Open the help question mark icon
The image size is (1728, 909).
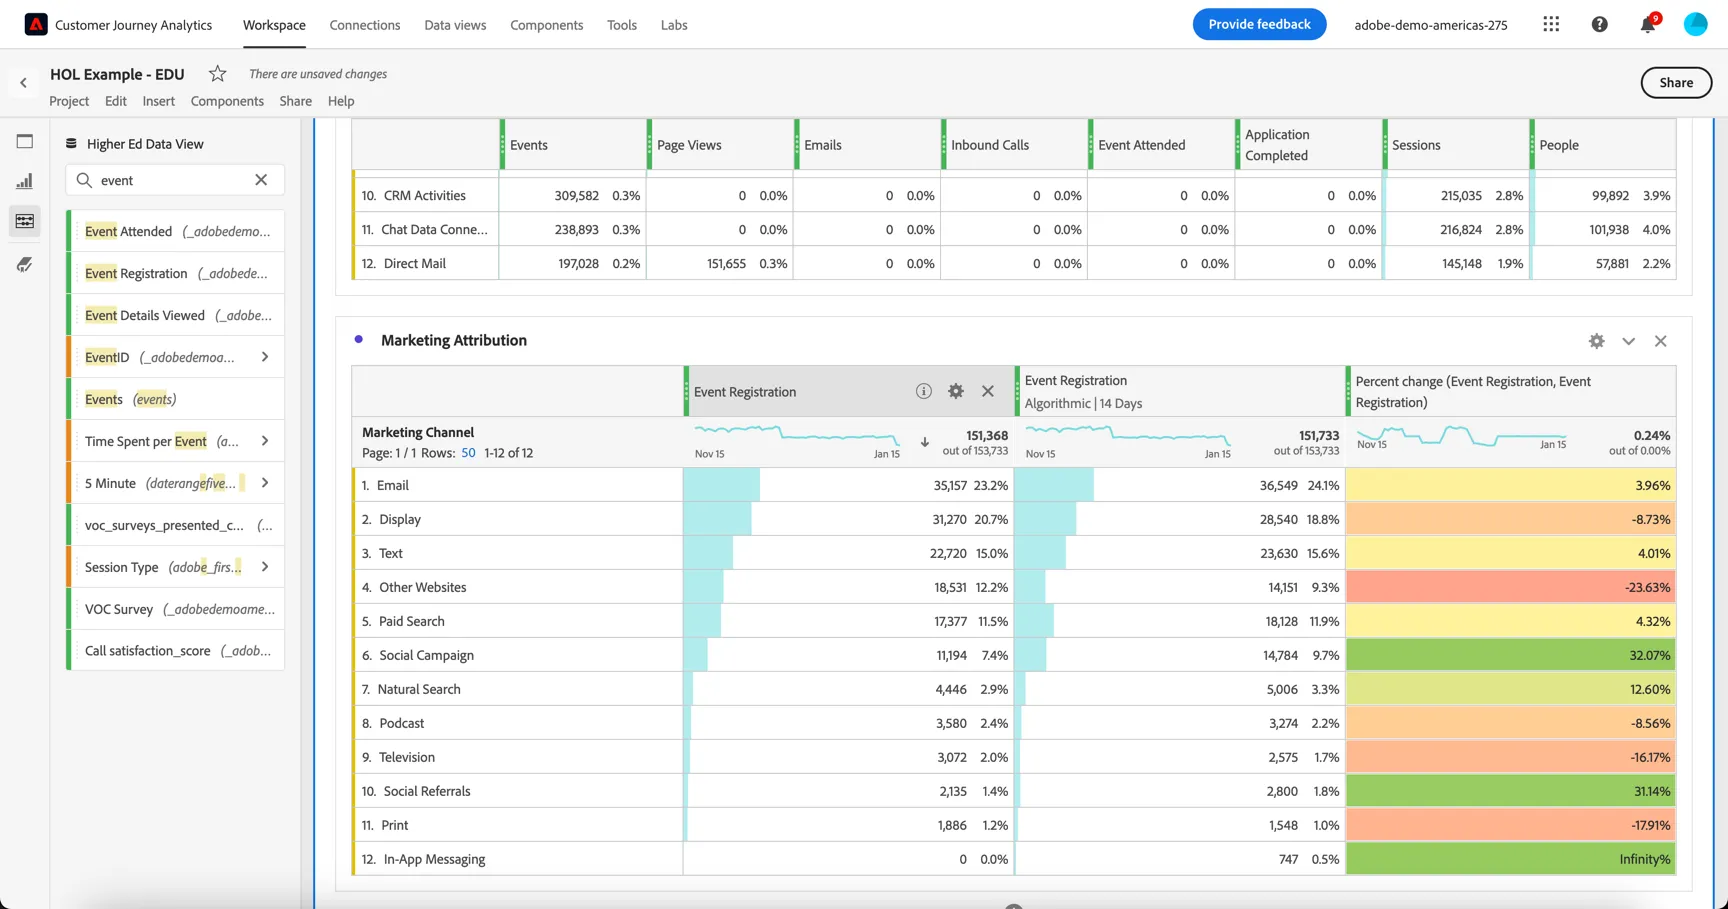point(1599,24)
